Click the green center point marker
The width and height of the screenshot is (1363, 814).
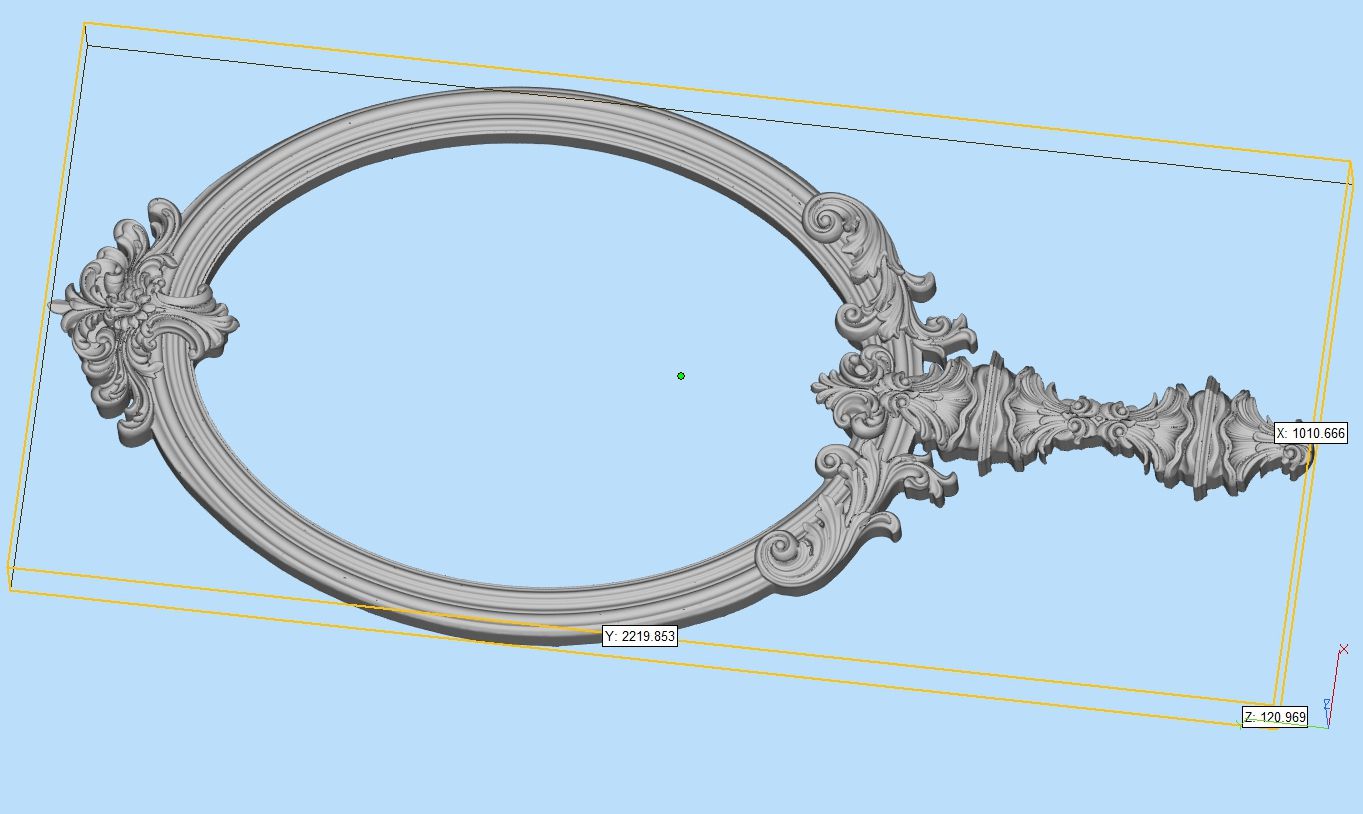(x=681, y=376)
